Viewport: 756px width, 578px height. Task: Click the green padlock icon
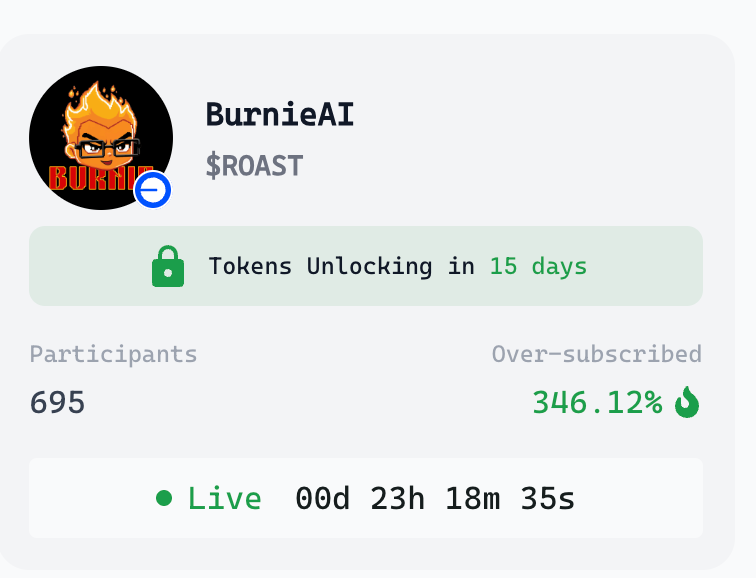[168, 266]
